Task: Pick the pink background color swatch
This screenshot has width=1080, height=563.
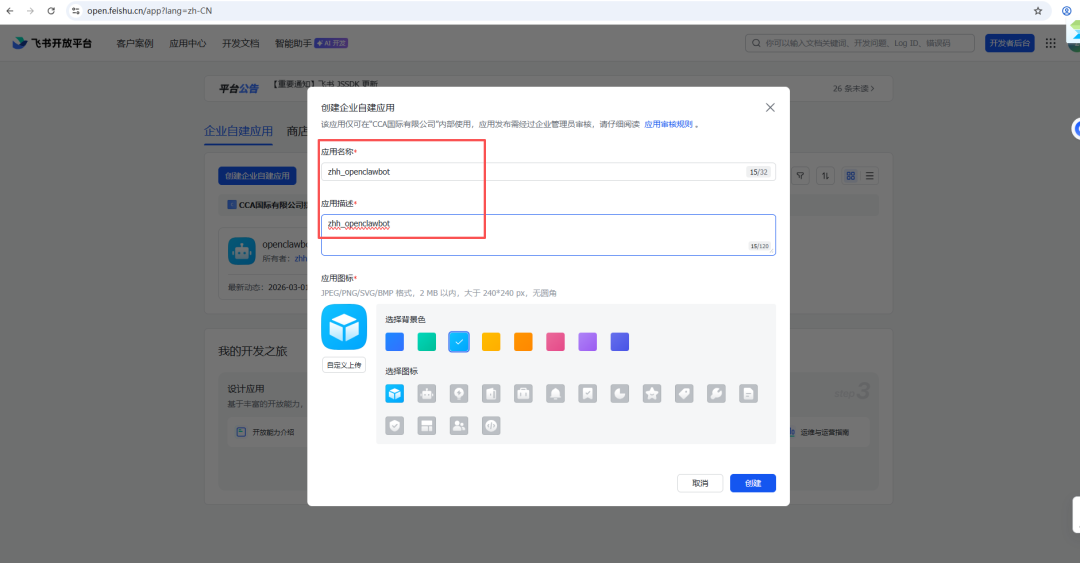Action: pyautogui.click(x=555, y=342)
